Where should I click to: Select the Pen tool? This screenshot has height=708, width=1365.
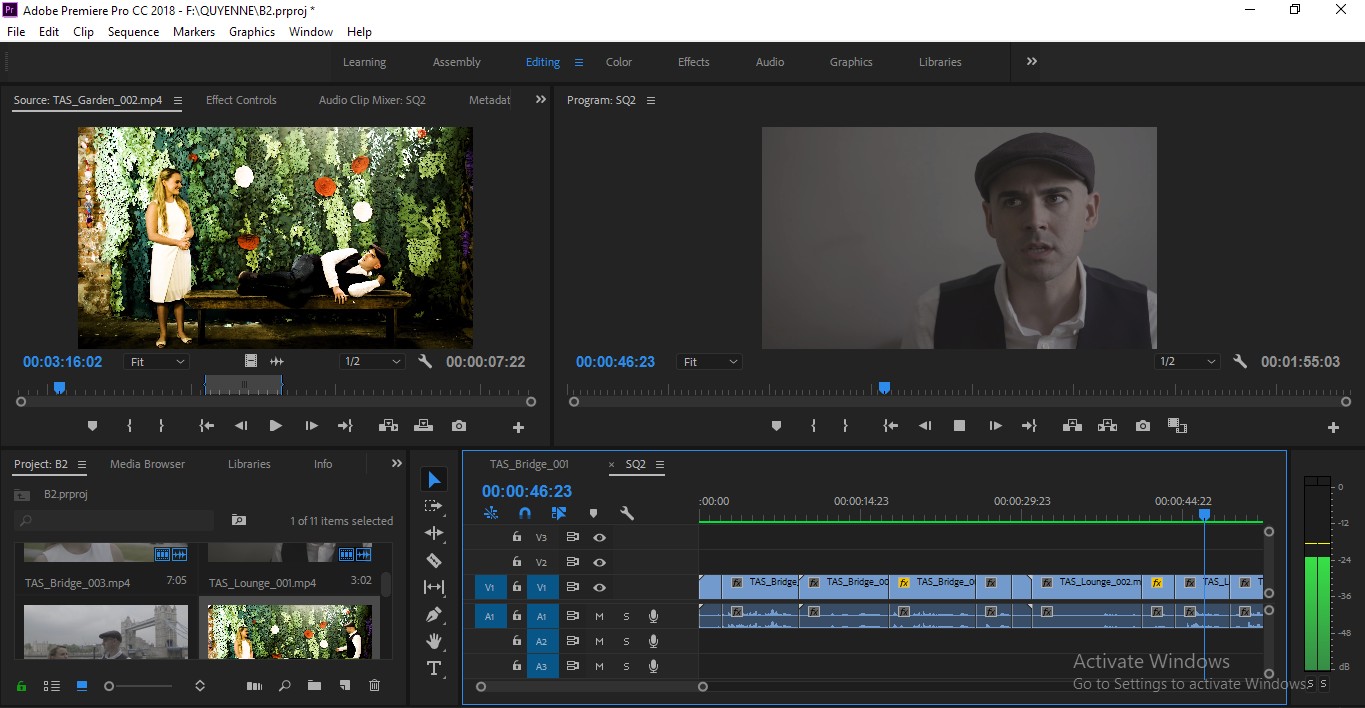pyautogui.click(x=434, y=614)
